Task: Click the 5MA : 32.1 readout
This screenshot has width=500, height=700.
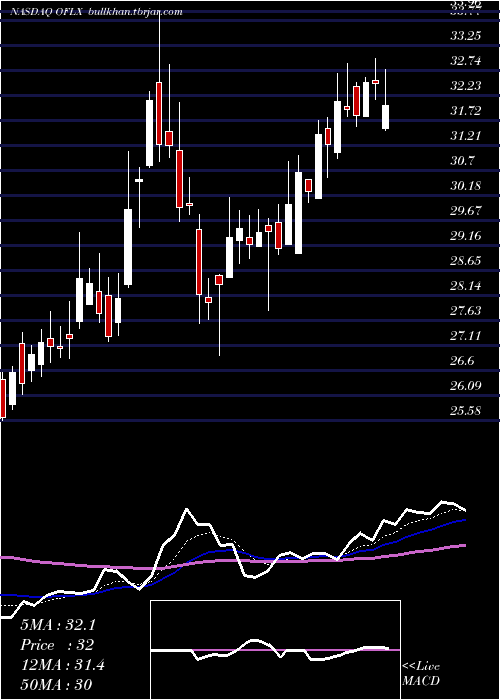Action: point(58,625)
